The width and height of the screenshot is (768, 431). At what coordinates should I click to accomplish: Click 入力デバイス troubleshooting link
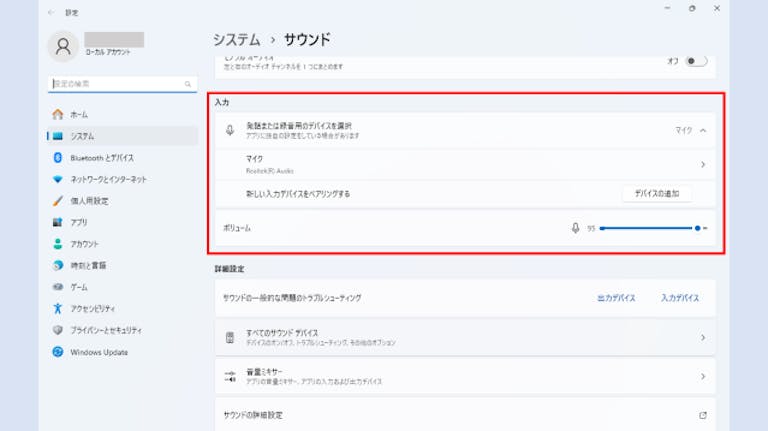tap(680, 298)
